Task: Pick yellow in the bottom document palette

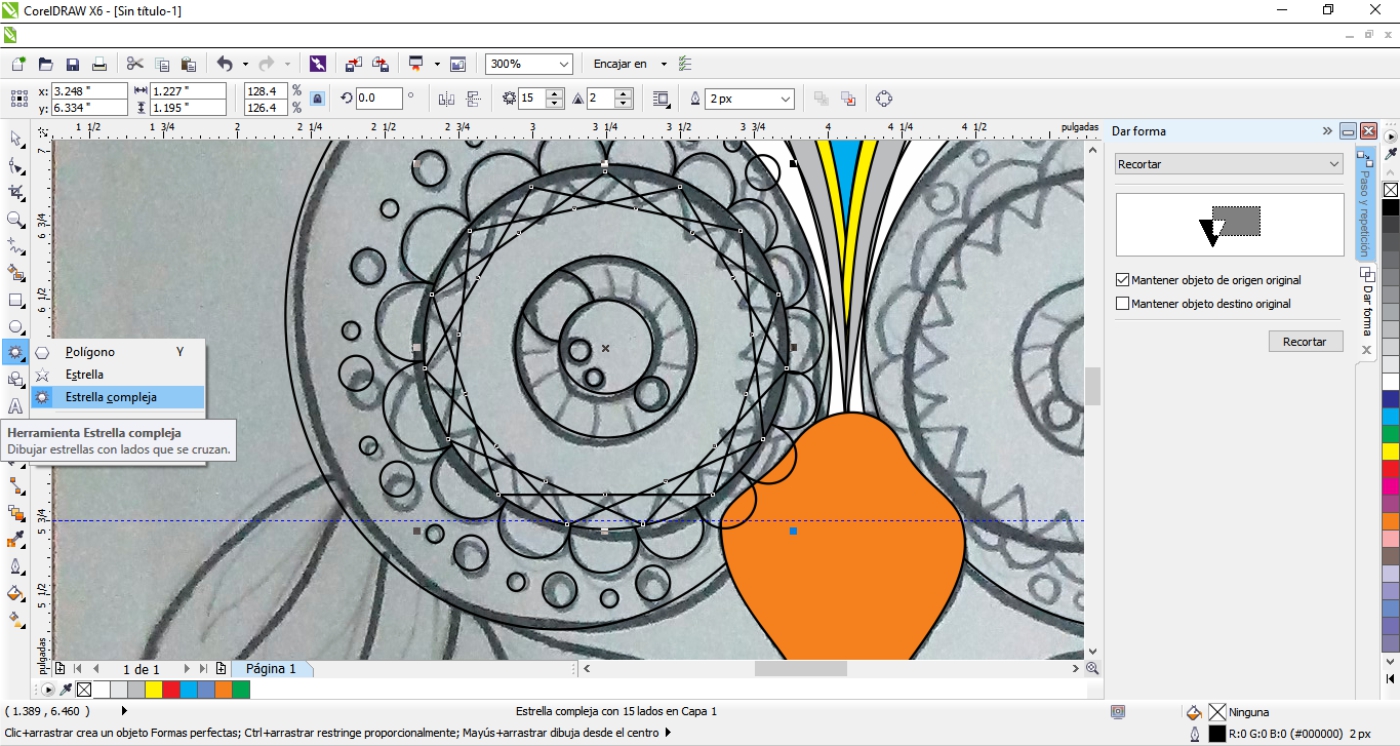Action: click(x=153, y=689)
